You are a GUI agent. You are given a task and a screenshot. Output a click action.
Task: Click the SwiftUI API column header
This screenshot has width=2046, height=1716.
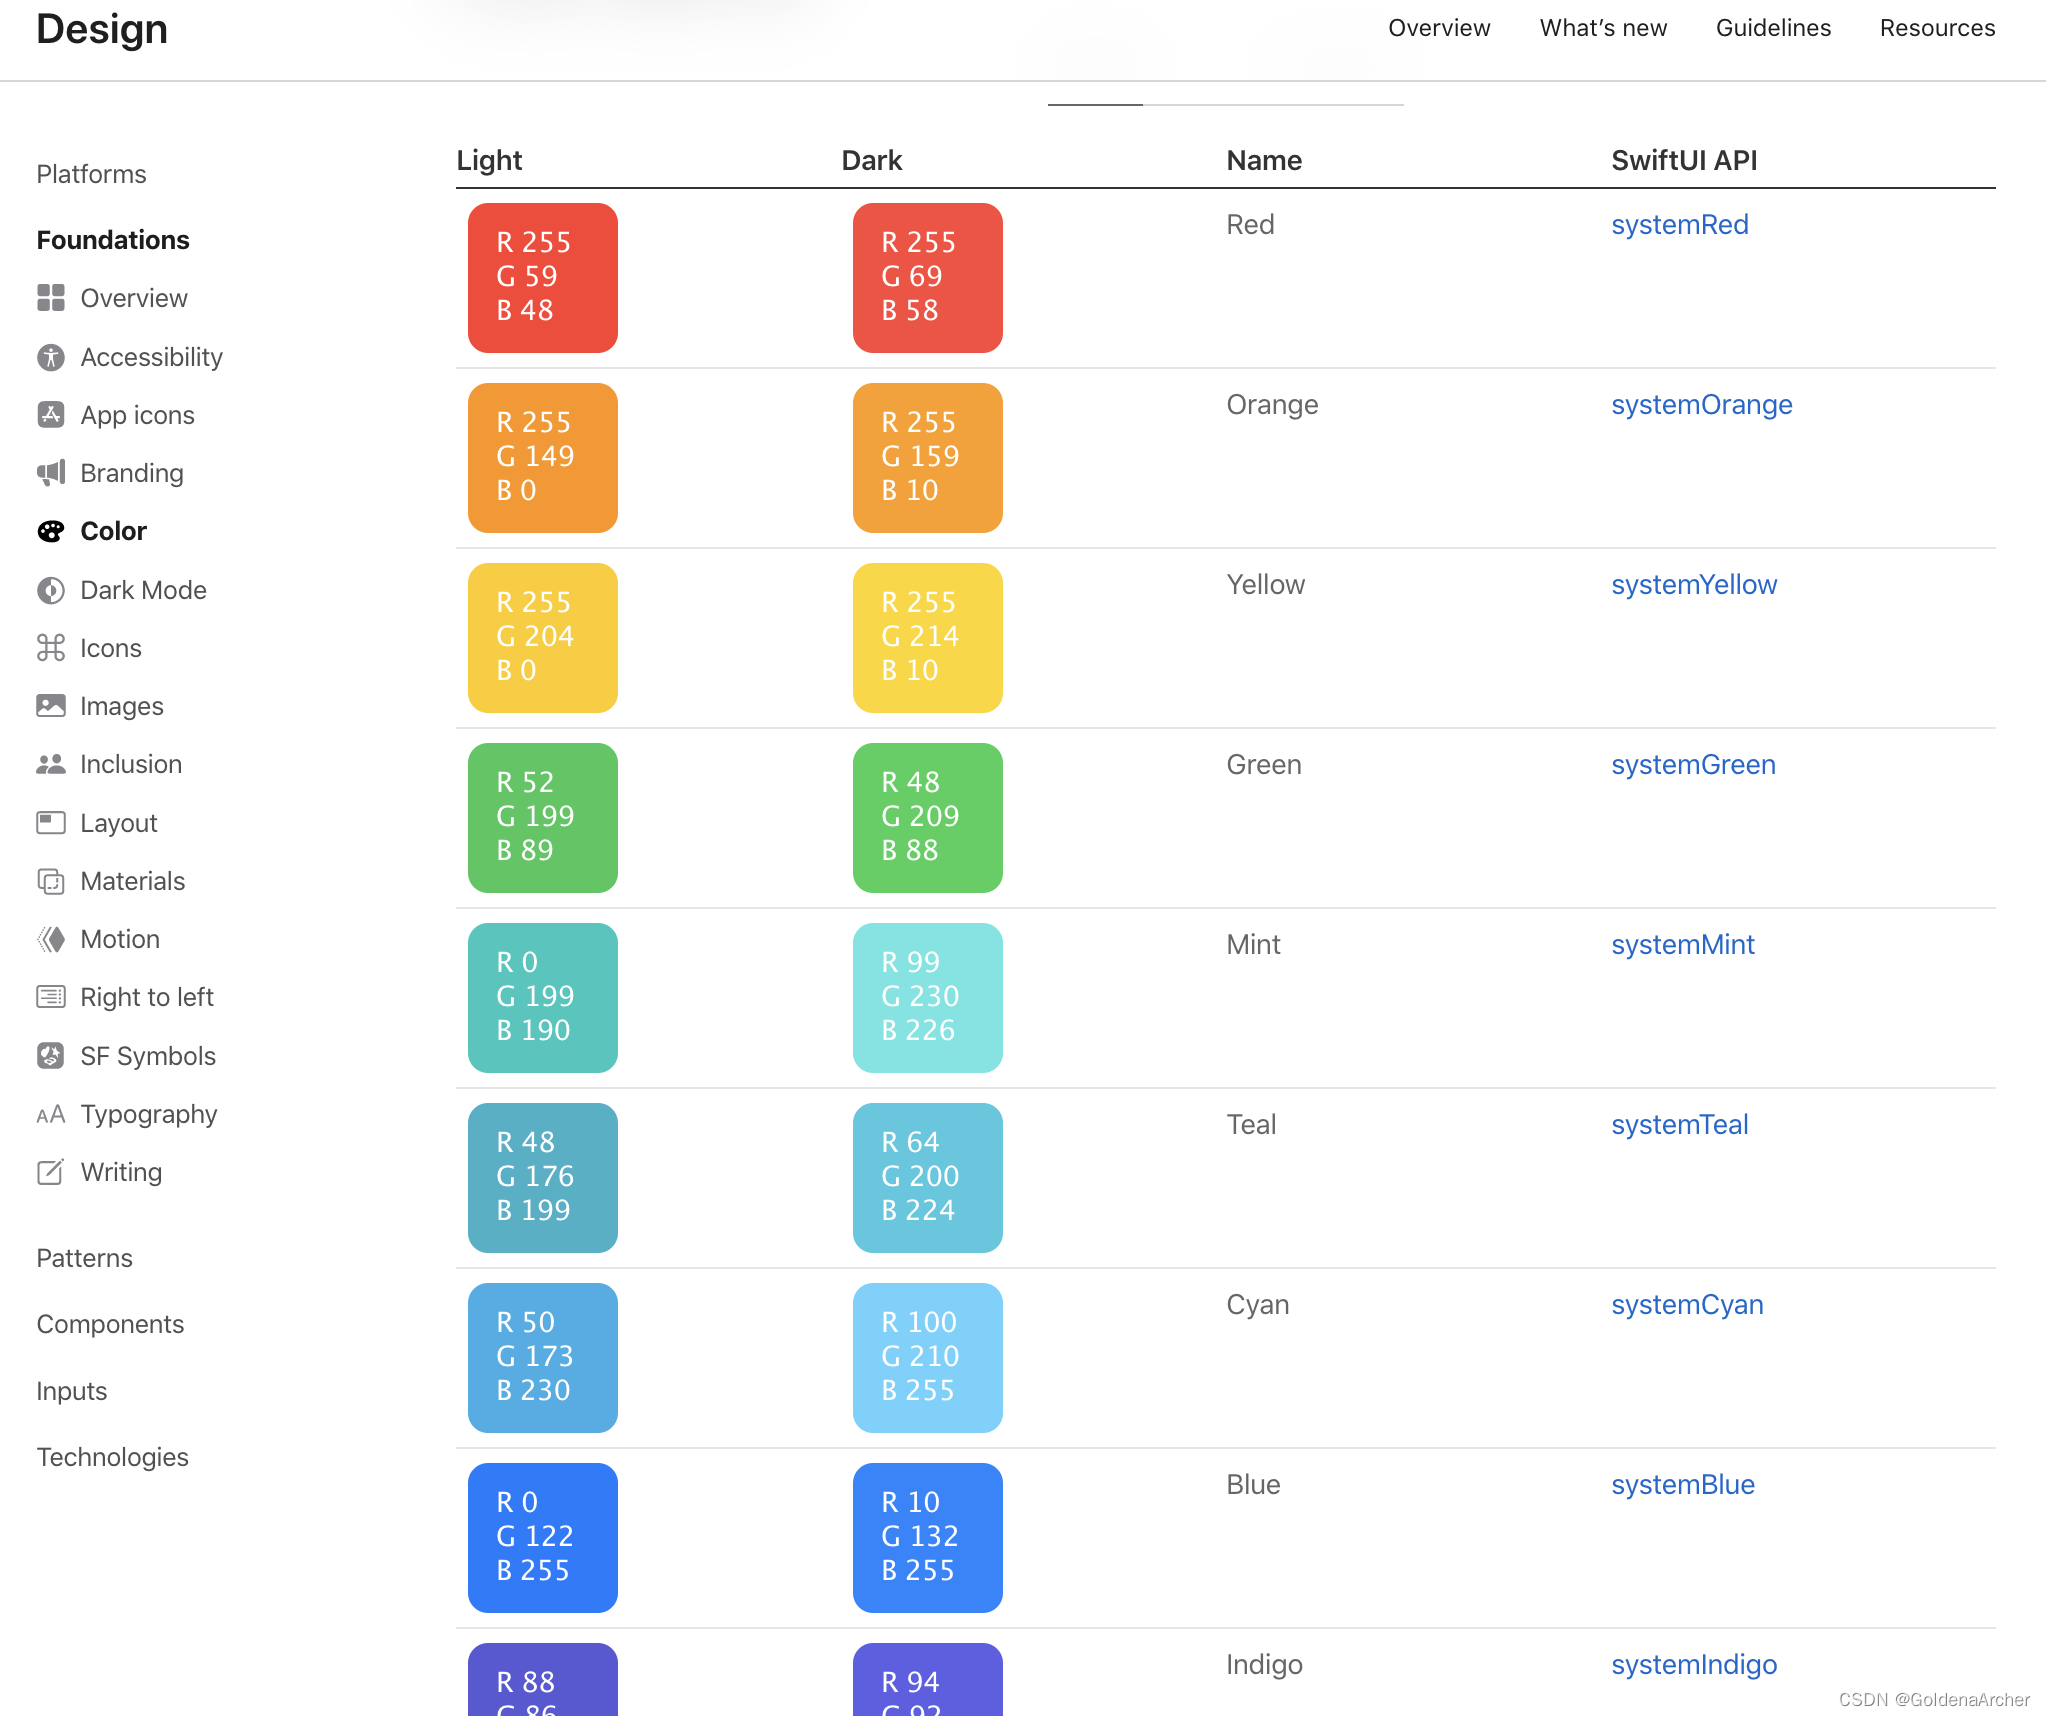(x=1684, y=160)
